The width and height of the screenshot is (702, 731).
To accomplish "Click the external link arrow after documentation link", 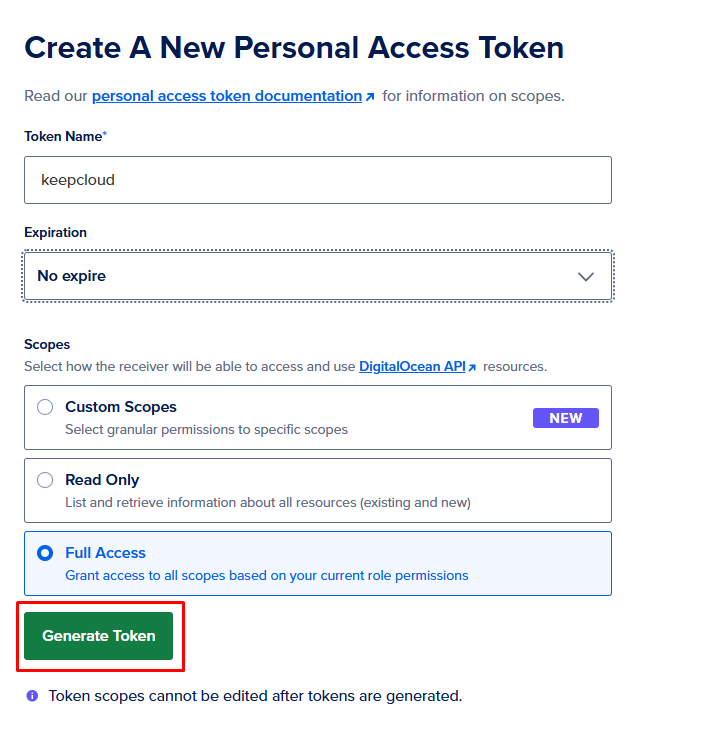I will (370, 97).
